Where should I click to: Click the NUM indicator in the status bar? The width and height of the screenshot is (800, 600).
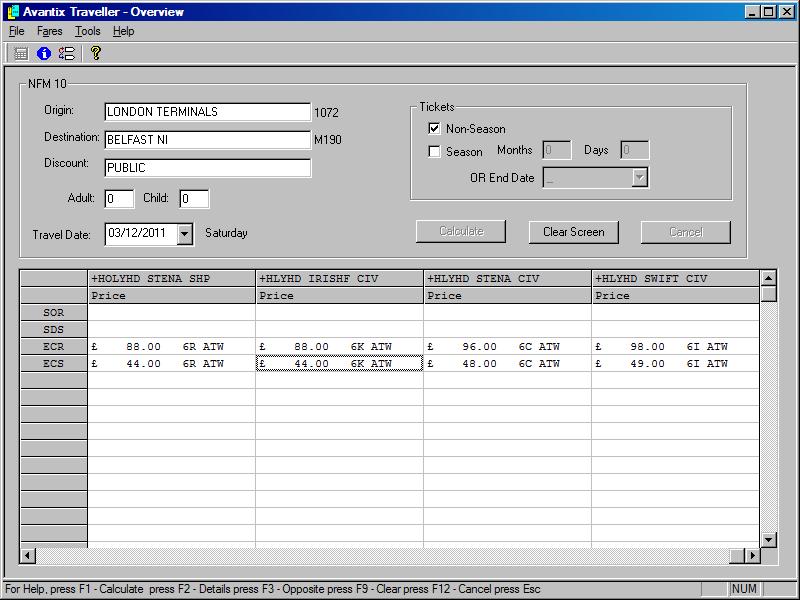(x=744, y=589)
